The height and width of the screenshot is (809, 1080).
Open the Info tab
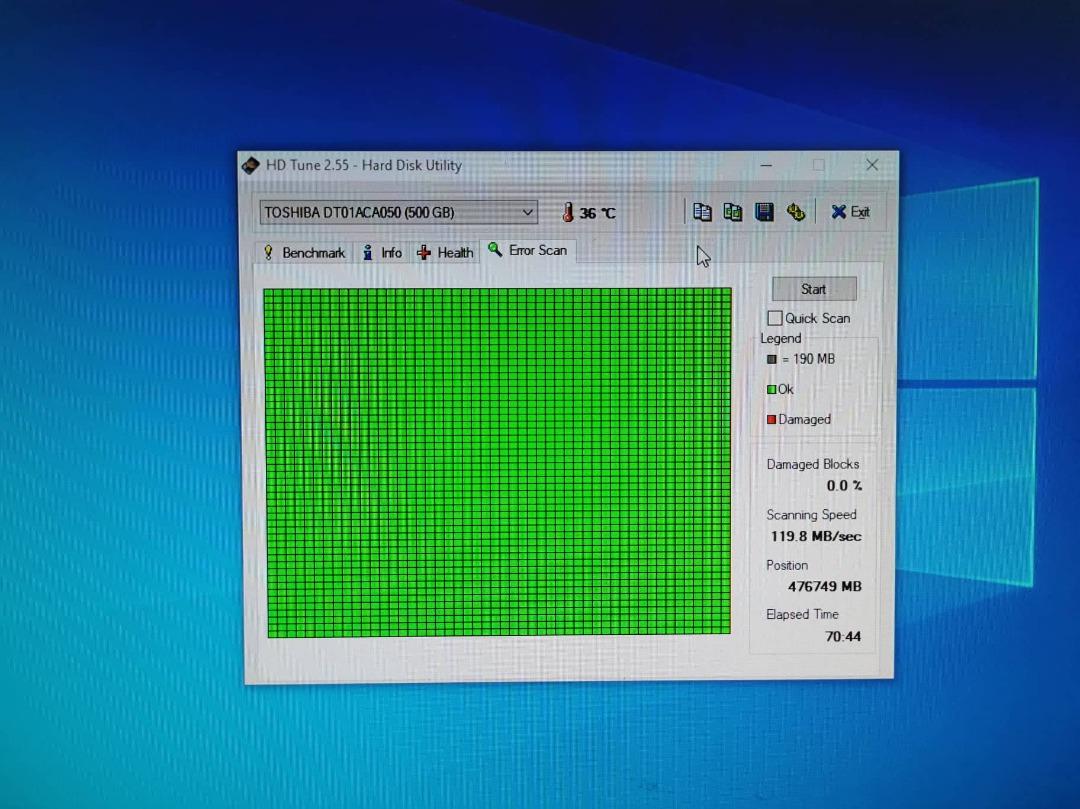tap(383, 253)
